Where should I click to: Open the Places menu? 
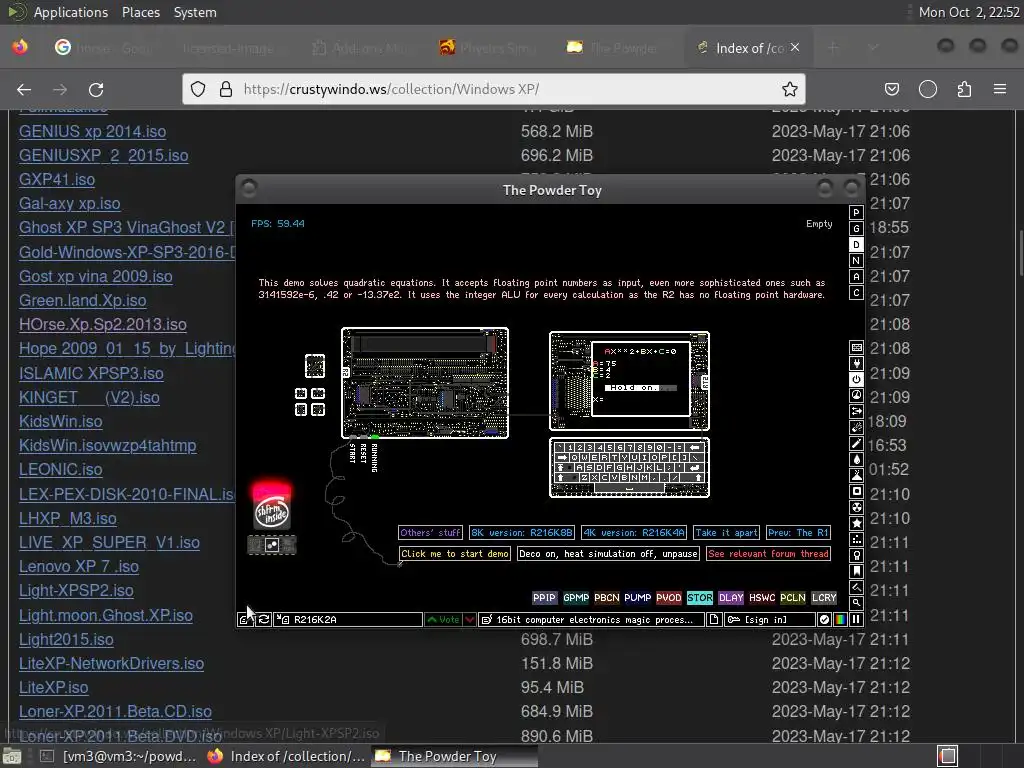pyautogui.click(x=140, y=12)
